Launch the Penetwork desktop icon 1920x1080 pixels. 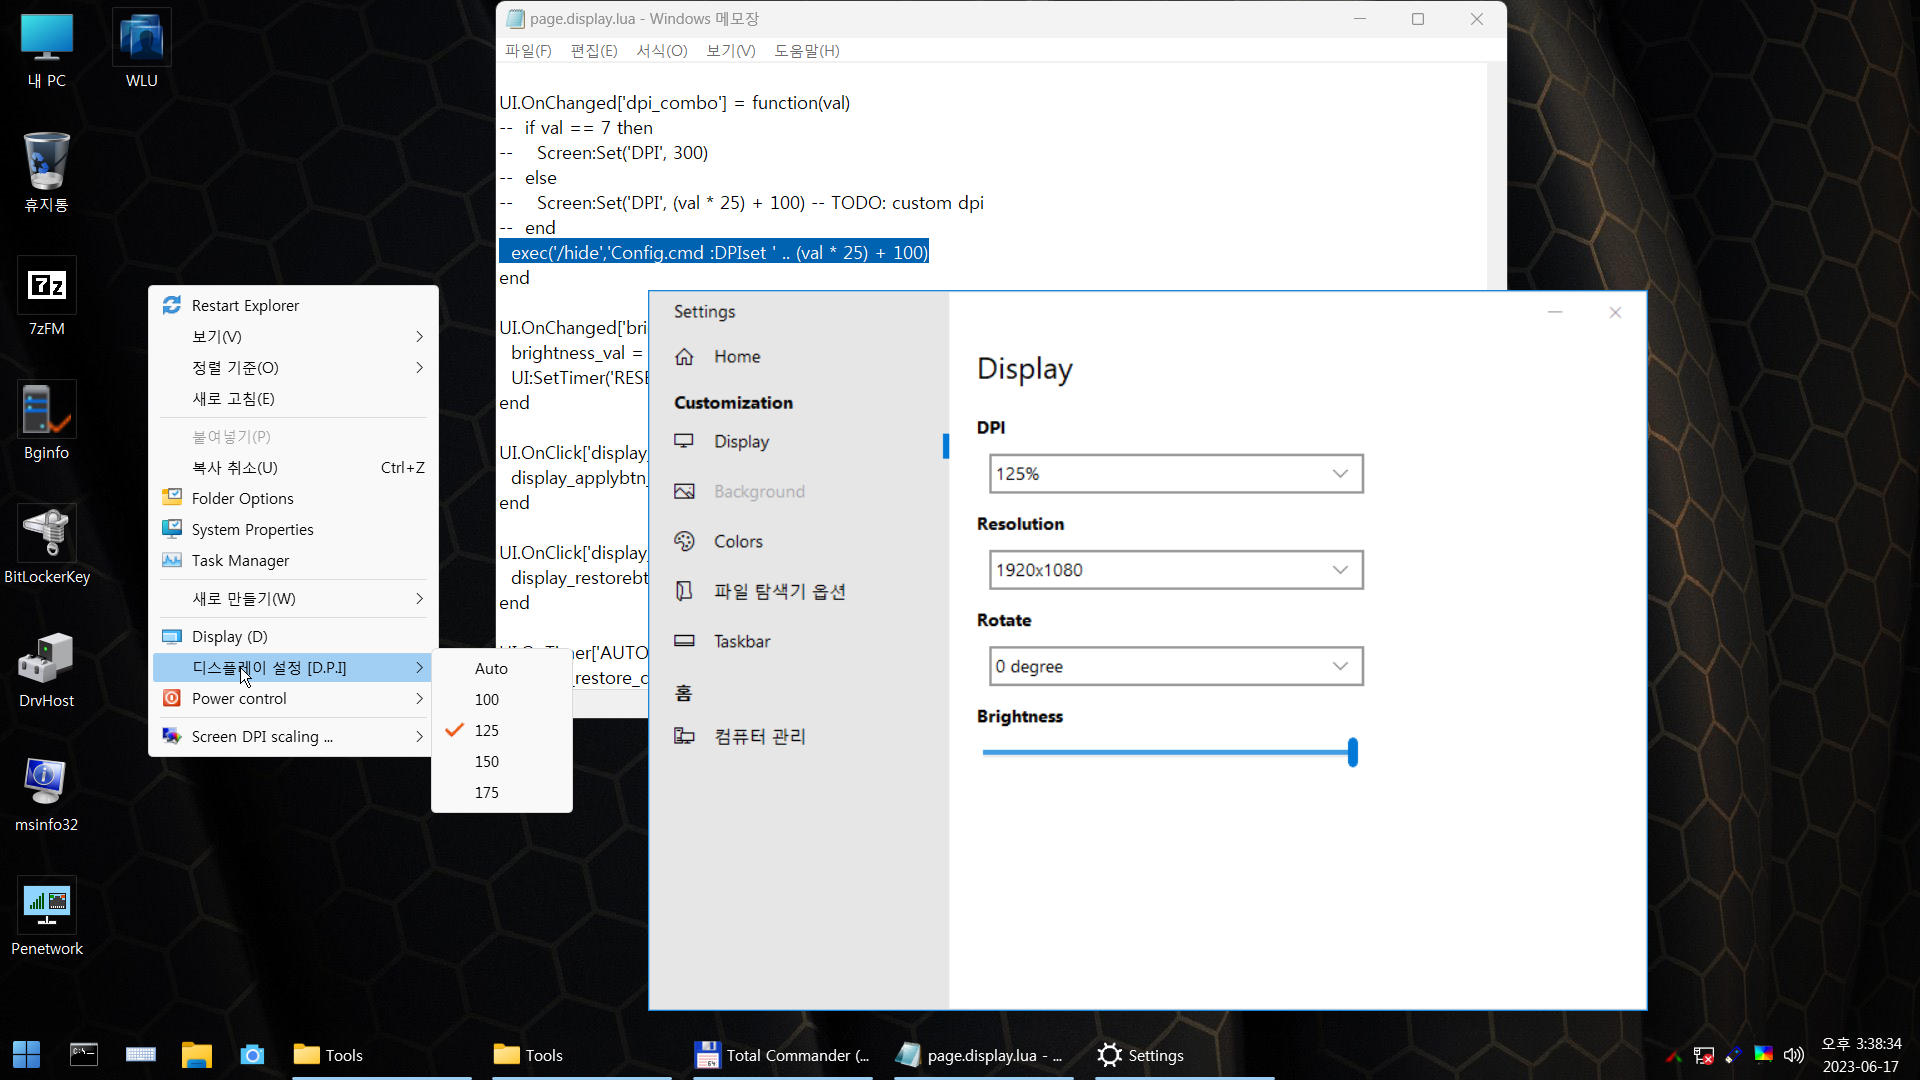click(46, 917)
